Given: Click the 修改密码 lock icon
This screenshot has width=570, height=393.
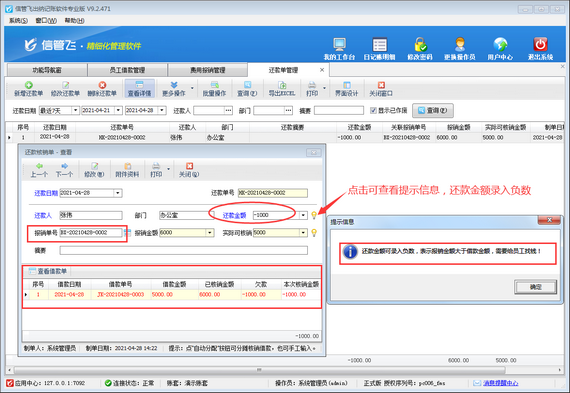Looking at the screenshot, I should pyautogui.click(x=420, y=45).
